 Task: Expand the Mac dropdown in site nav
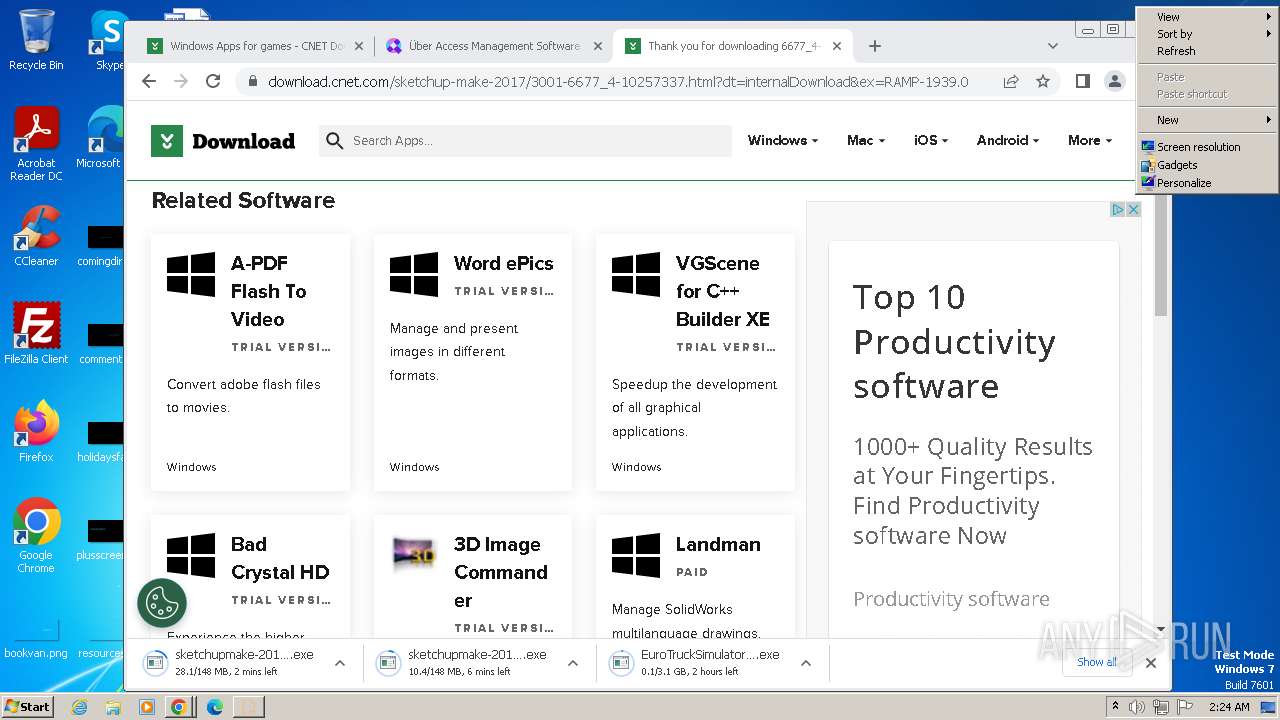pos(865,141)
